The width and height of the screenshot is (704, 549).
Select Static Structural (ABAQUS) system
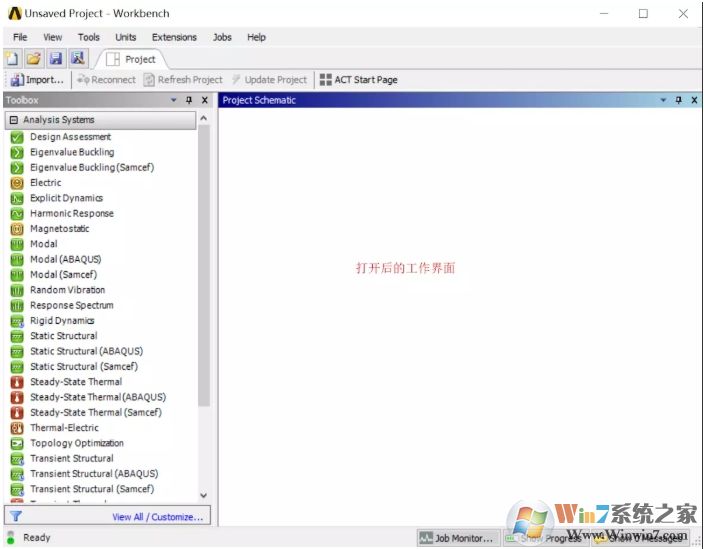coord(86,351)
